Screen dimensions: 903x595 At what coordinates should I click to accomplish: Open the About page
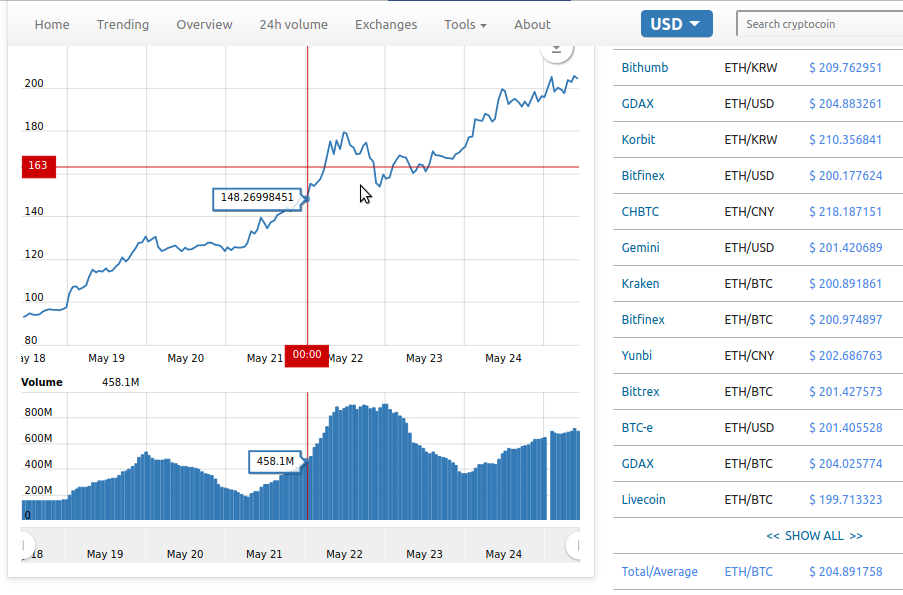[532, 24]
